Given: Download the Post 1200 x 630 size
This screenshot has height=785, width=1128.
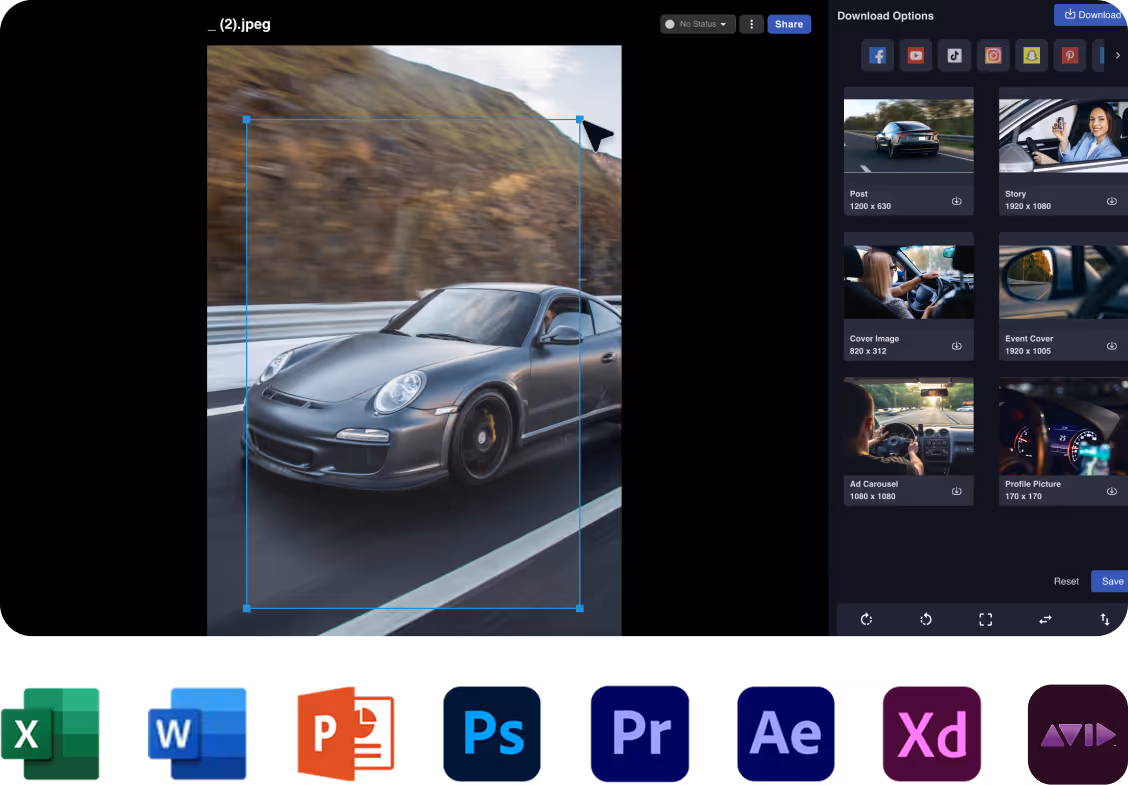Looking at the screenshot, I should coord(957,201).
